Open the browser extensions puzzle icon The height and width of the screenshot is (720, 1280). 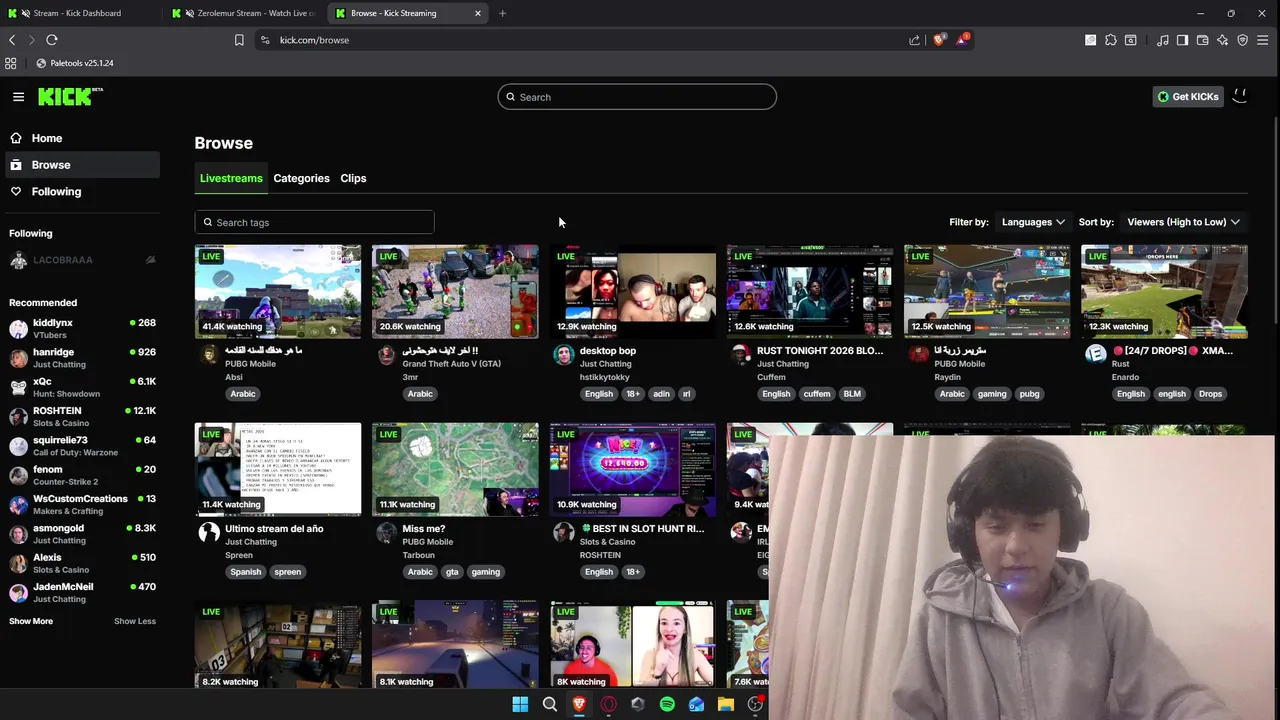point(1110,40)
